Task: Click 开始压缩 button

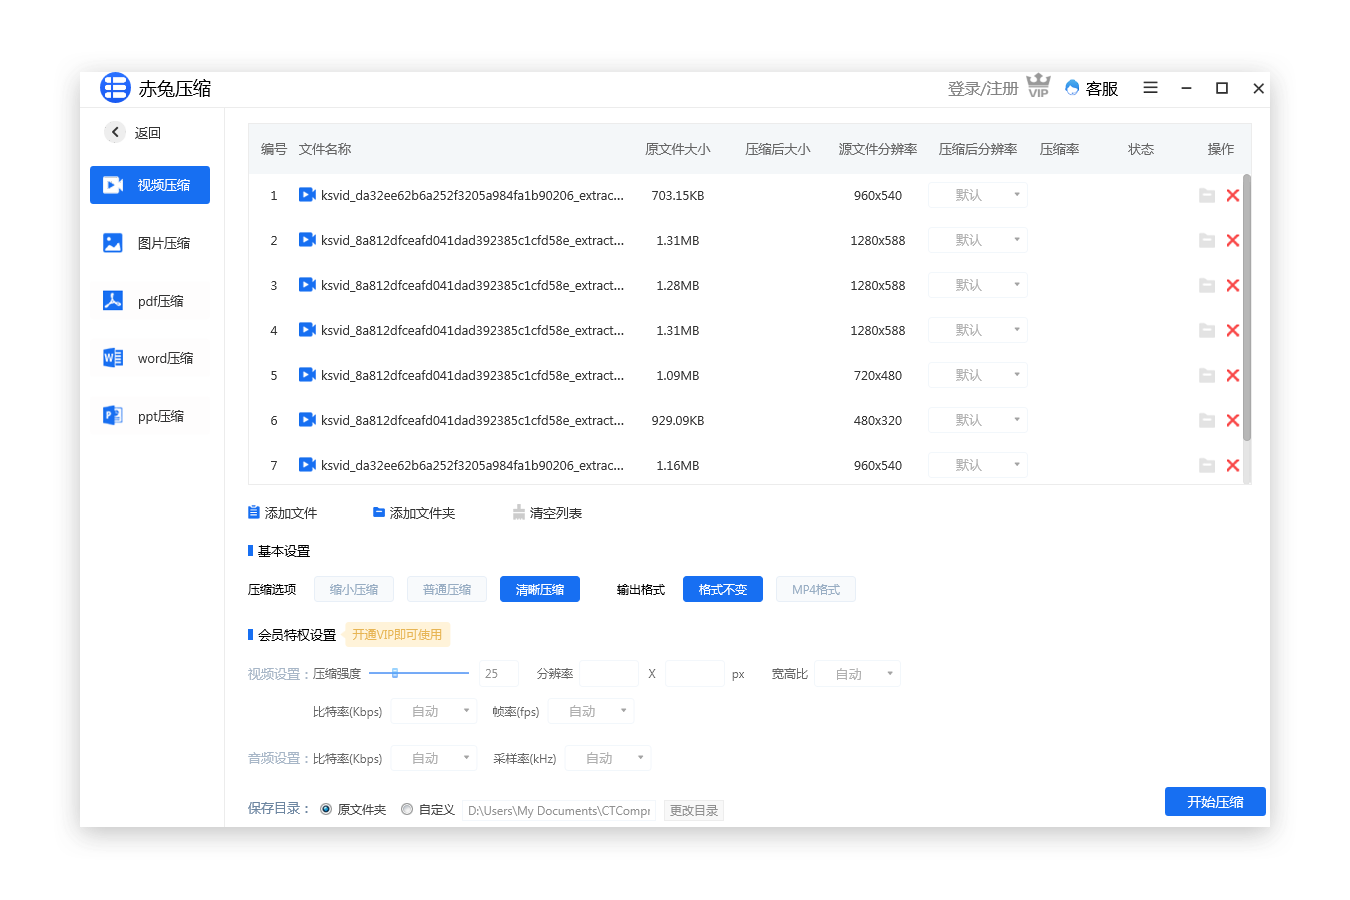Action: coord(1215,802)
